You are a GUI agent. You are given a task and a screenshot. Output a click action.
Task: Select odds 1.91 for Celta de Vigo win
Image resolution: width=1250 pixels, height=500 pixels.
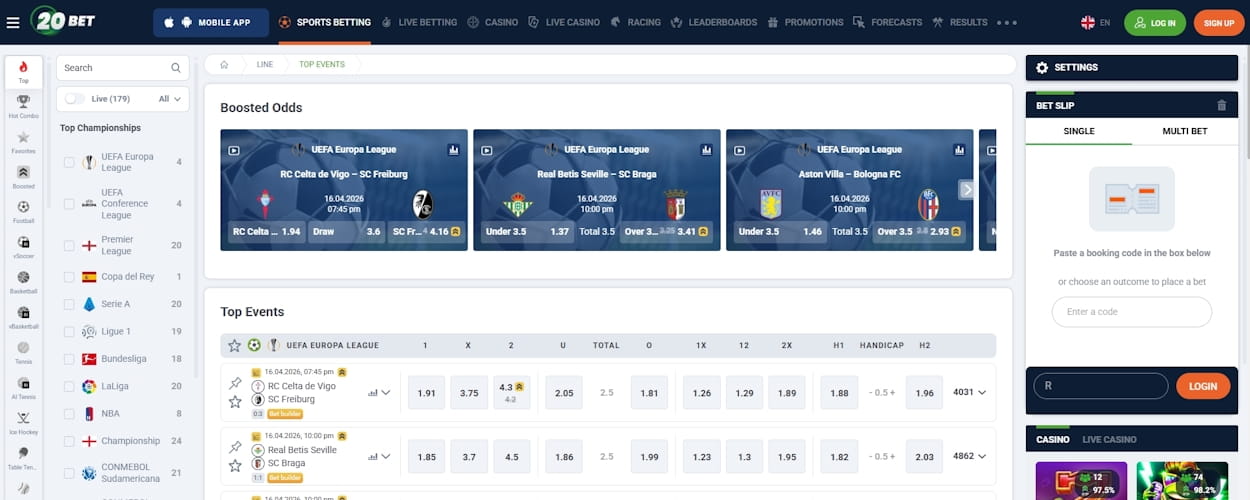point(427,393)
